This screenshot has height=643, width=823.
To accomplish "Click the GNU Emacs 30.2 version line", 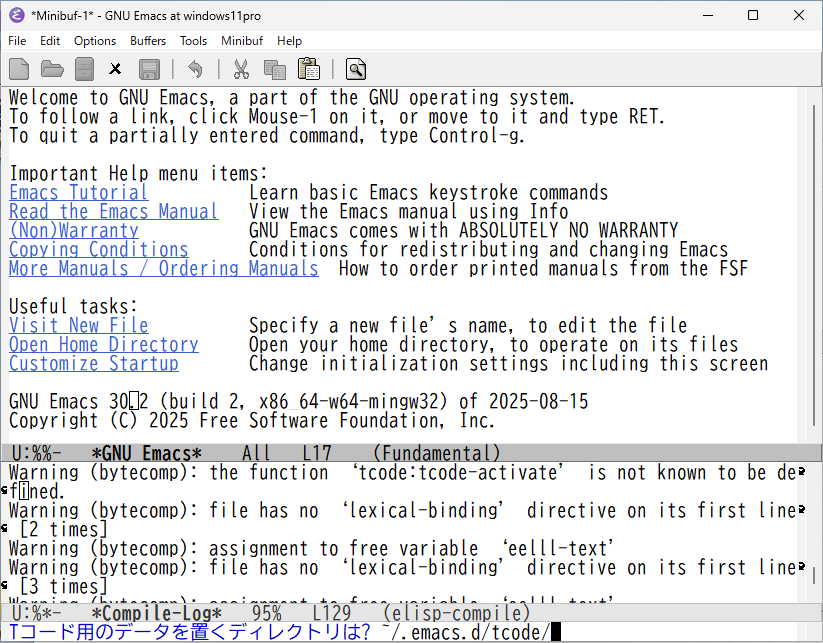I will point(299,402).
